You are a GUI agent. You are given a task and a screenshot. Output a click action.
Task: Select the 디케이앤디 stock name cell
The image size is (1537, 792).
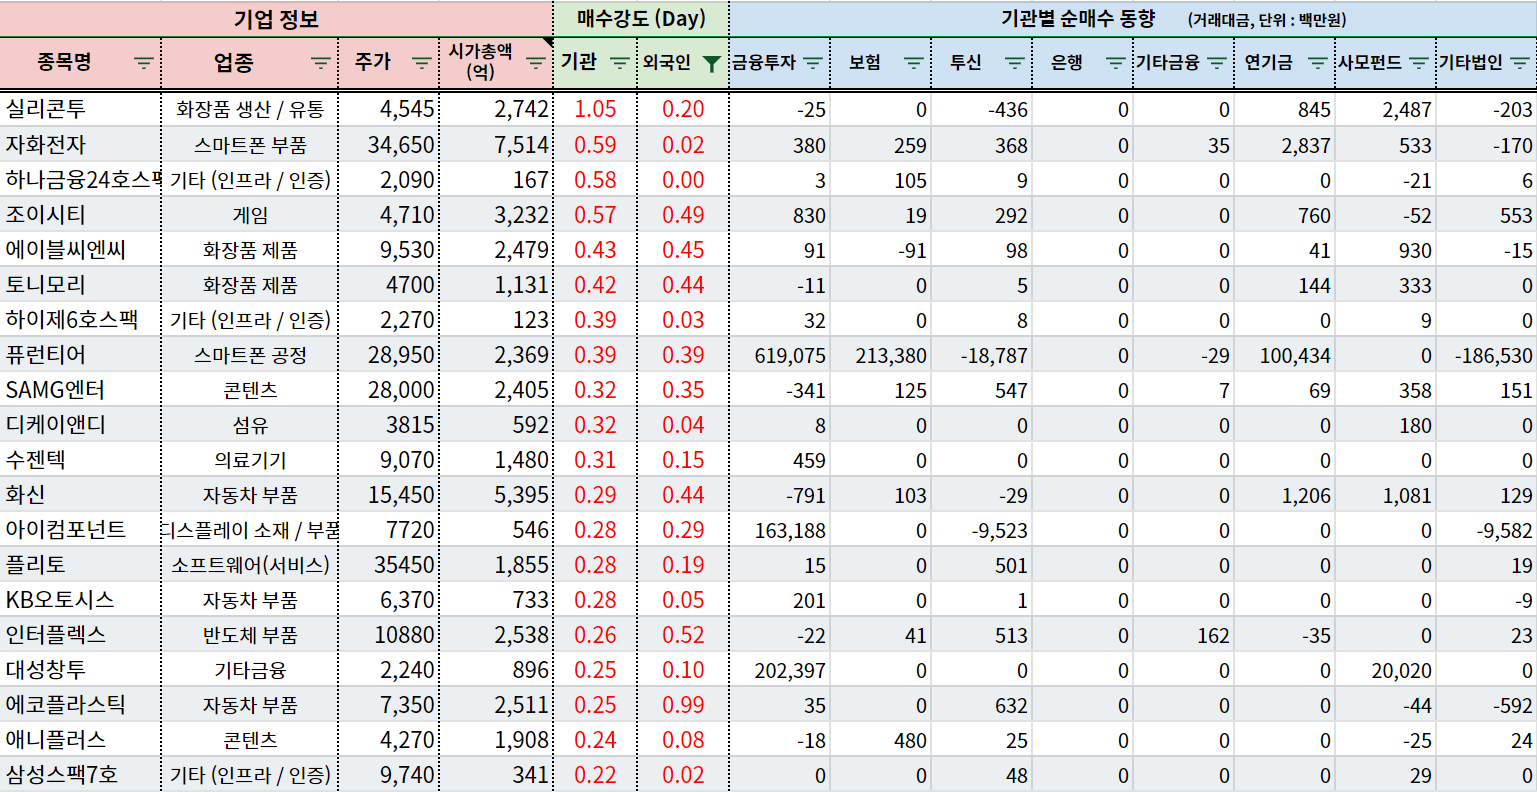pyautogui.click(x=80, y=424)
